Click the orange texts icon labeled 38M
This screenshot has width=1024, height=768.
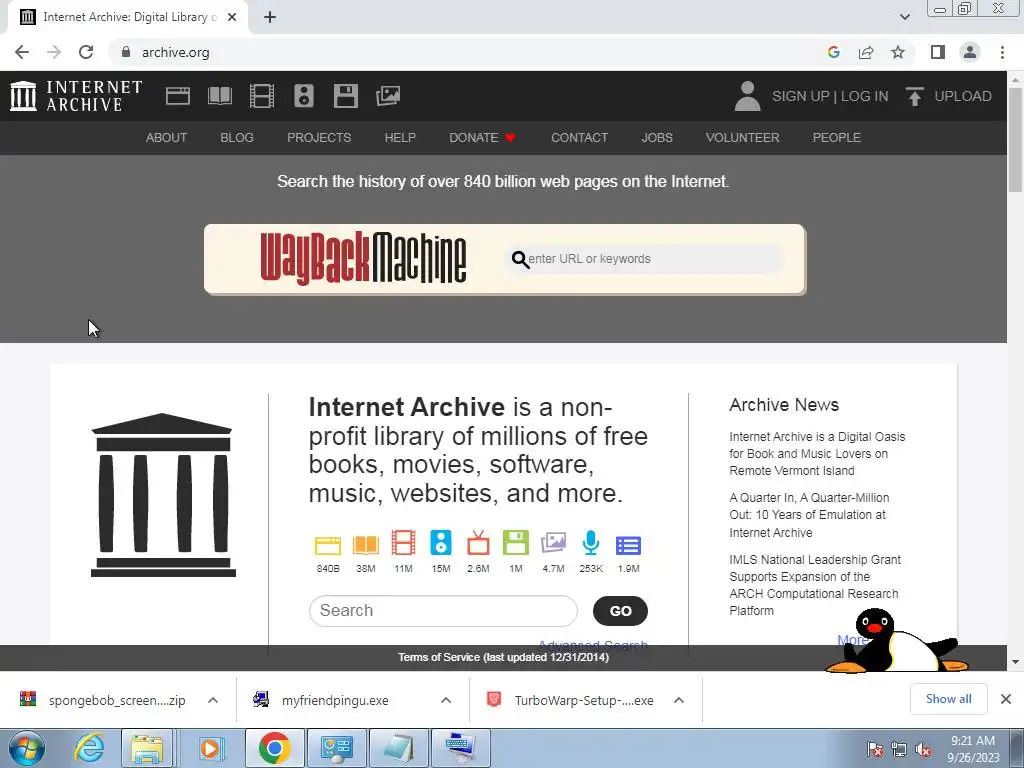coord(366,545)
